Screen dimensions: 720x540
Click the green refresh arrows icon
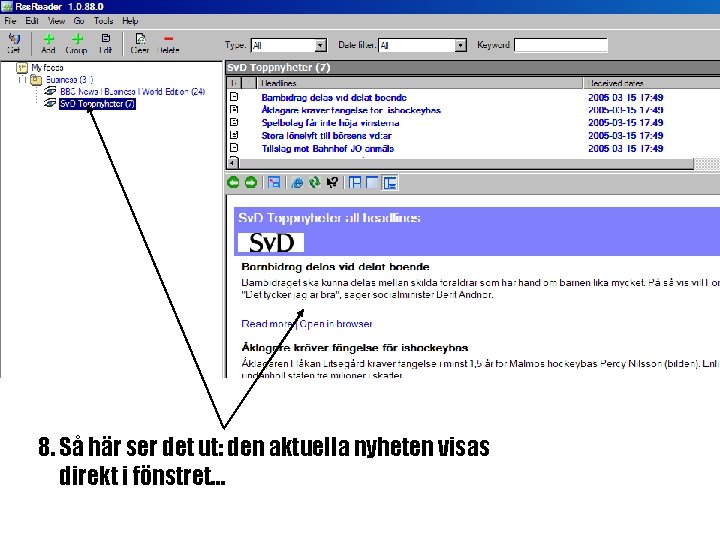pos(315,183)
